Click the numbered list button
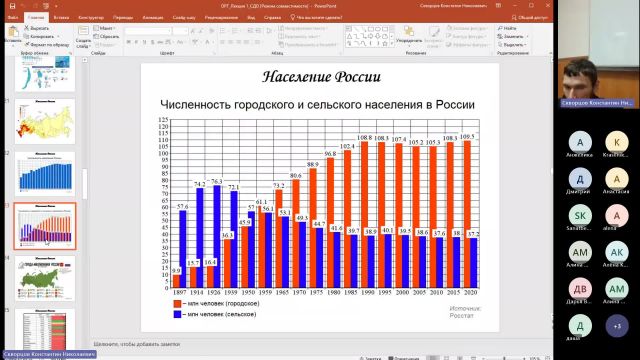 coord(236,31)
